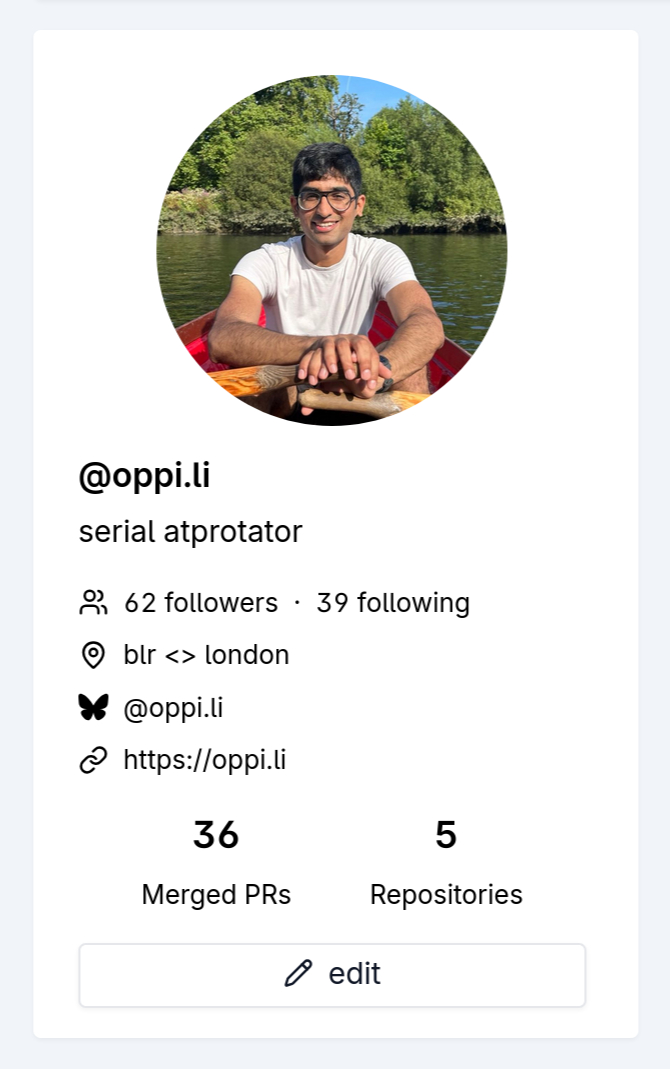The width and height of the screenshot is (670, 1069).
Task: Click the number 5 repositories stat
Action: pyautogui.click(x=446, y=835)
